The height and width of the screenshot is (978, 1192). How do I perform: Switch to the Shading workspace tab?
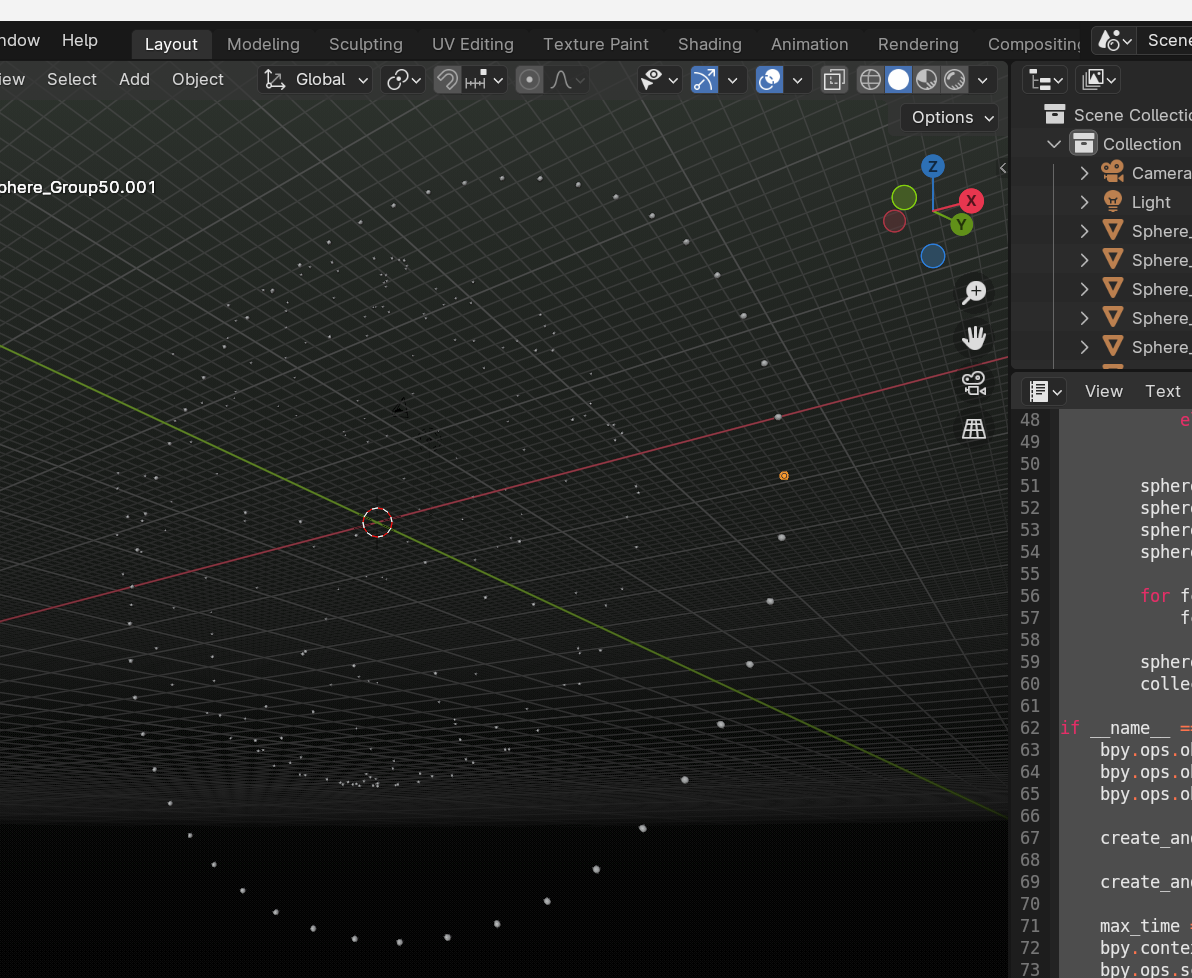[x=710, y=44]
